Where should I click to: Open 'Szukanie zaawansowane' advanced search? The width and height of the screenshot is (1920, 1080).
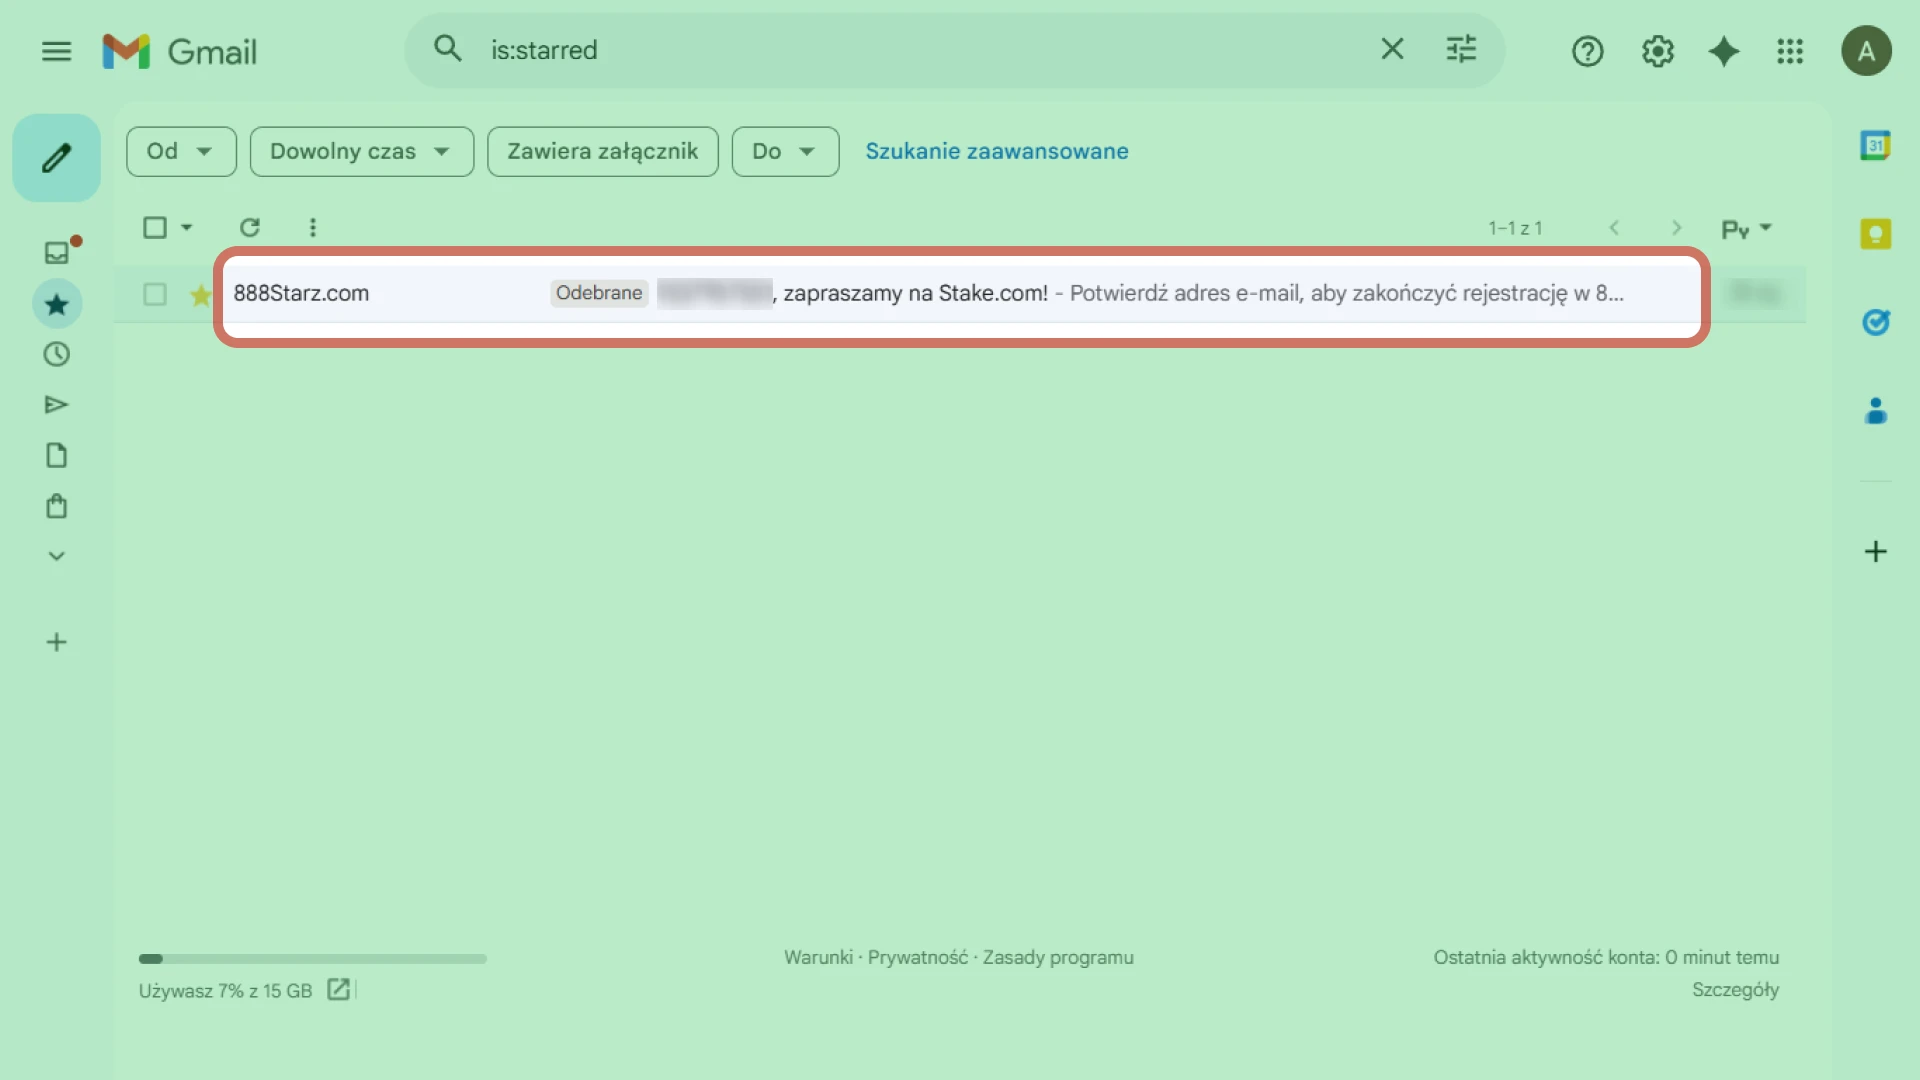click(x=997, y=151)
